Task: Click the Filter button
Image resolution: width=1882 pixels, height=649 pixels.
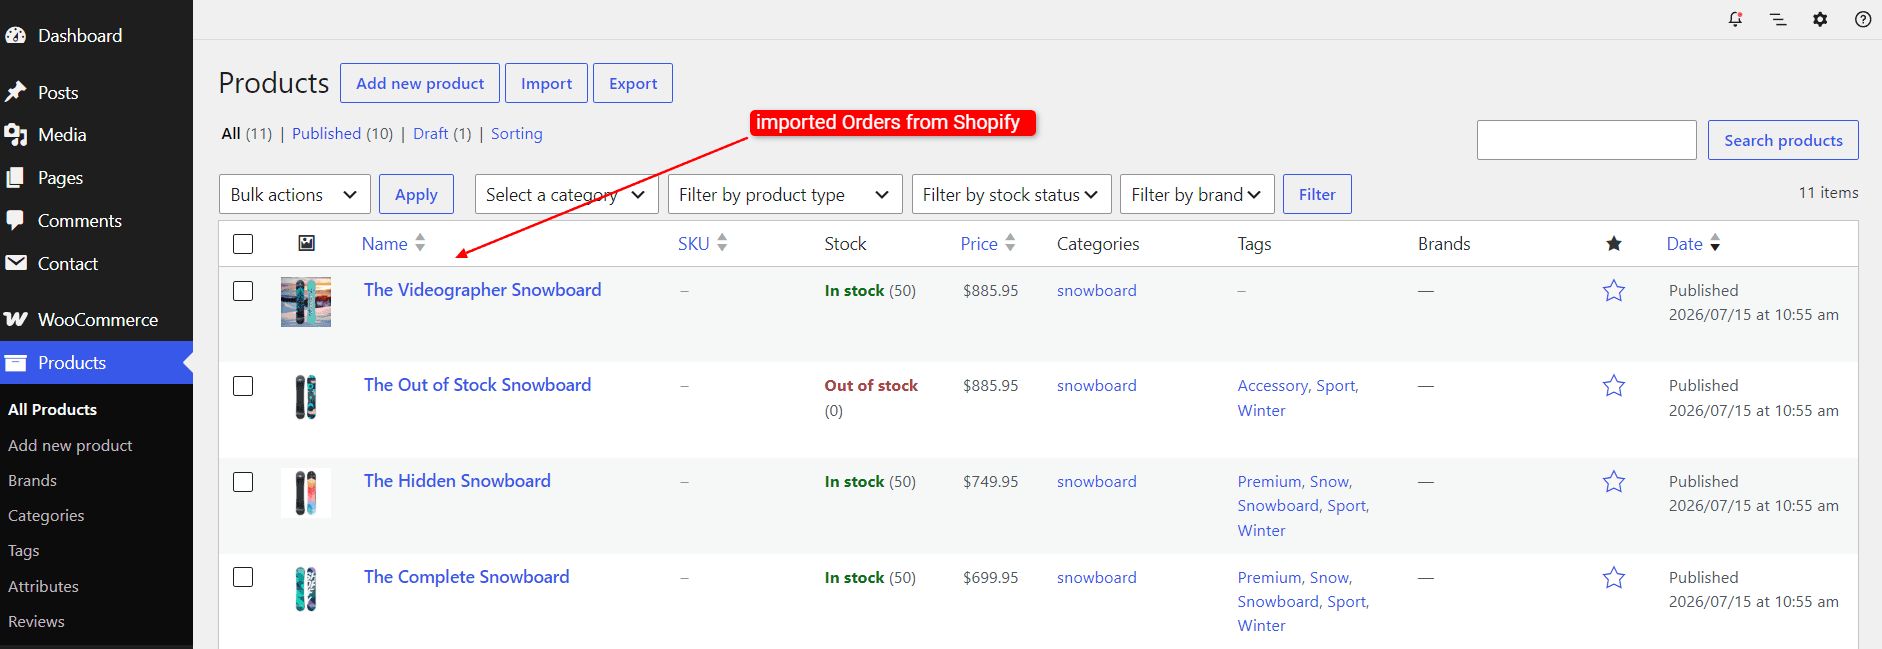Action: pyautogui.click(x=1317, y=194)
